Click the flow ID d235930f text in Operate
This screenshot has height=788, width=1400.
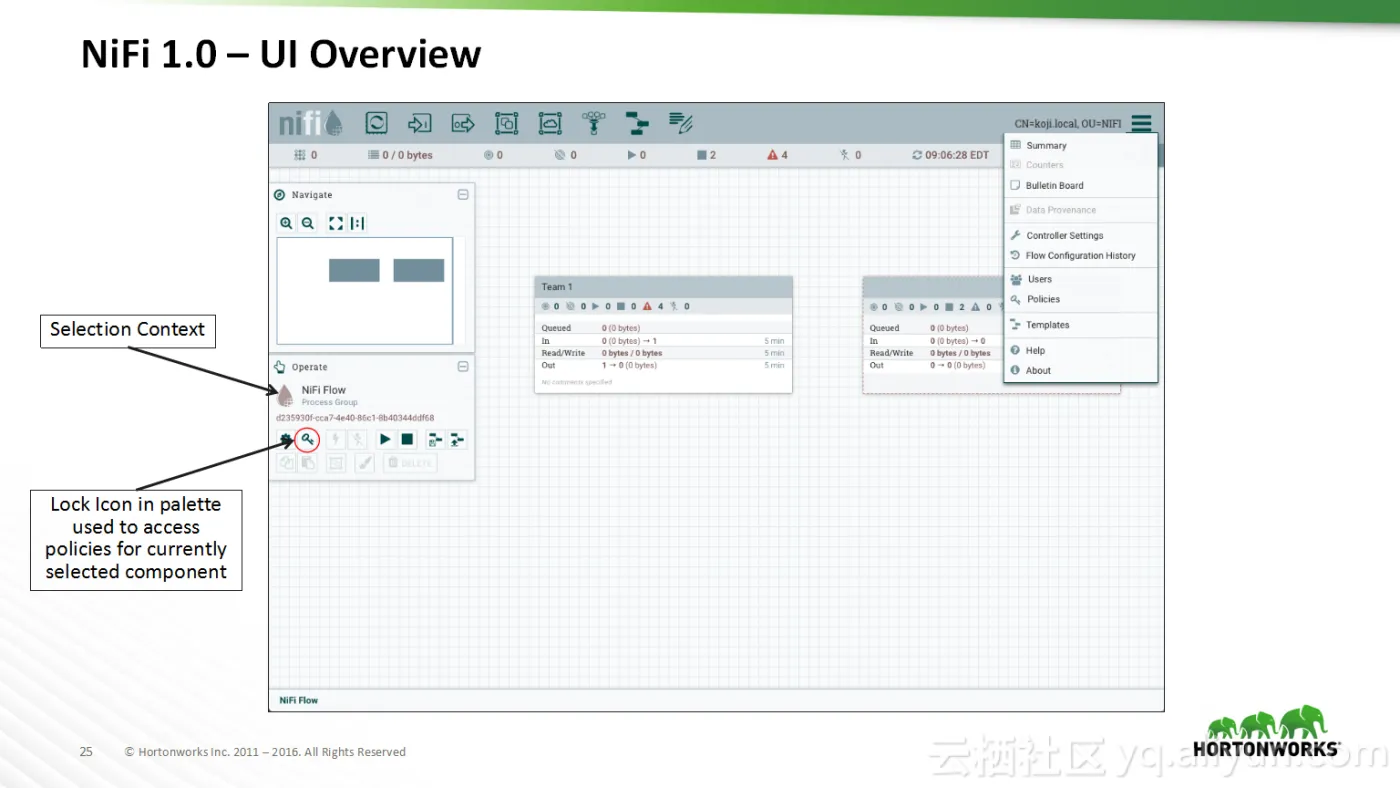click(355, 418)
